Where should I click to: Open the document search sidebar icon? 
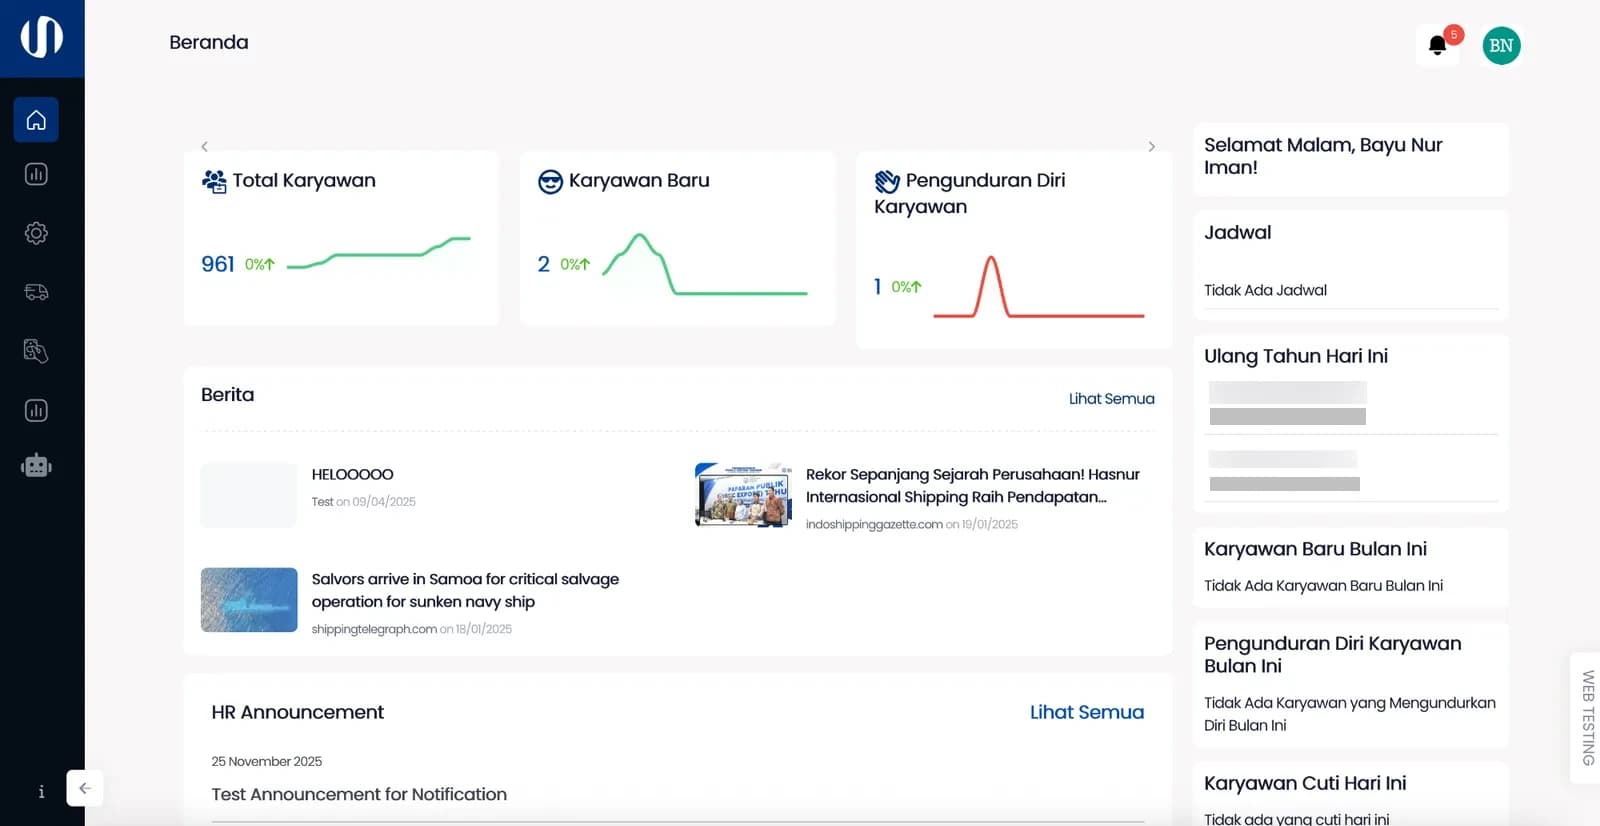(36, 351)
